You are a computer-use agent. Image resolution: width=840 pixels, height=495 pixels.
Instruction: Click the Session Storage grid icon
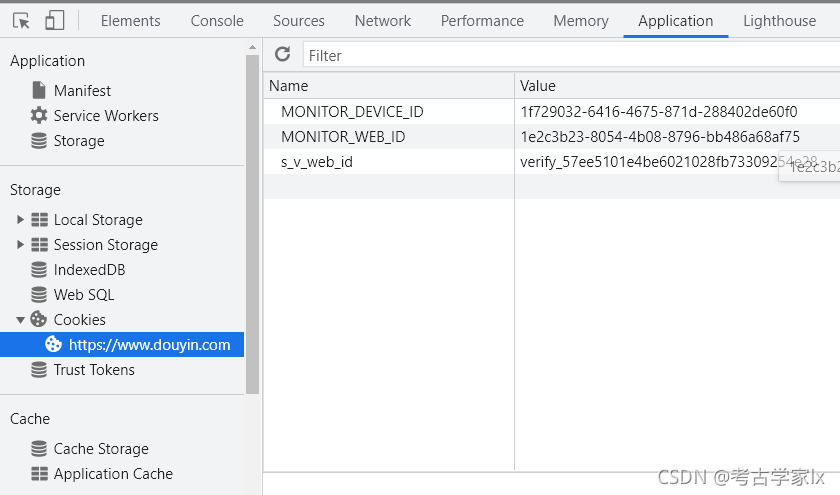click(39, 245)
